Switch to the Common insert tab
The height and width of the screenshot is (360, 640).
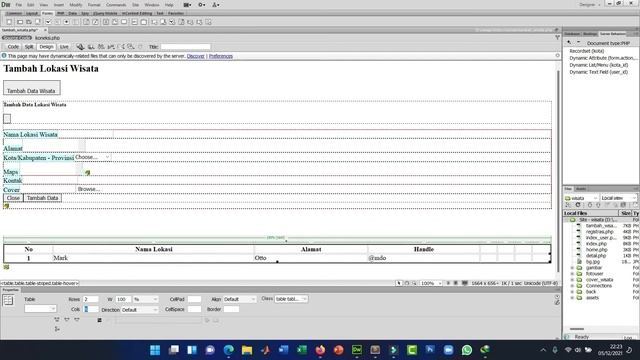pos(14,13)
